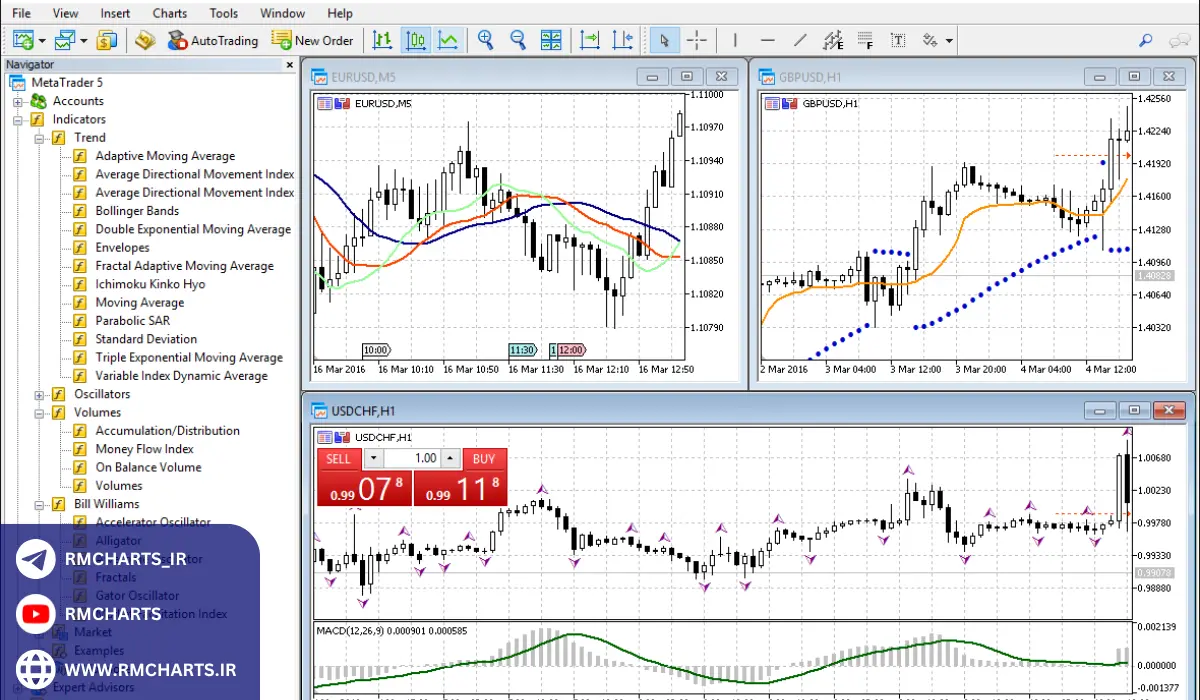Open the Charts menu
The width and height of the screenshot is (1200, 700).
(169, 13)
